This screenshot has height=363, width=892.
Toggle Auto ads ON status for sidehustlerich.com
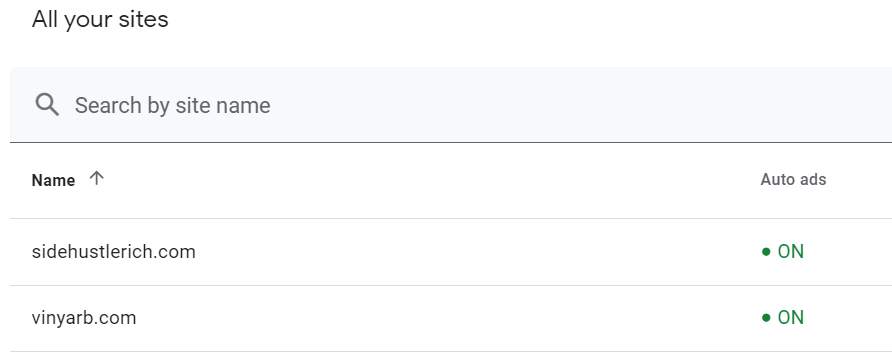coord(783,251)
